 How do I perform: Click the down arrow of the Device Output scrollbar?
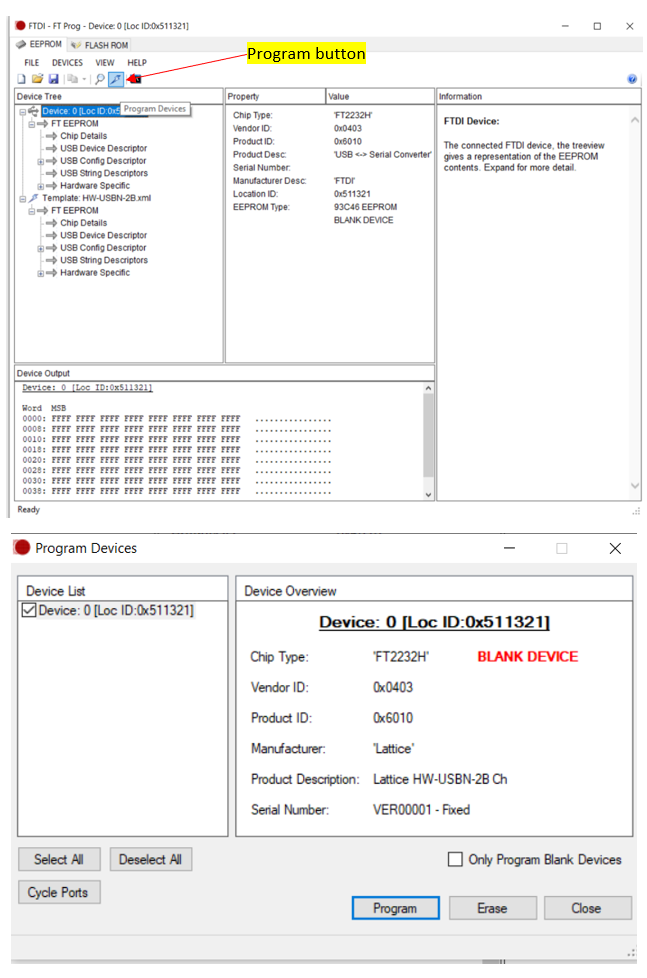[428, 495]
